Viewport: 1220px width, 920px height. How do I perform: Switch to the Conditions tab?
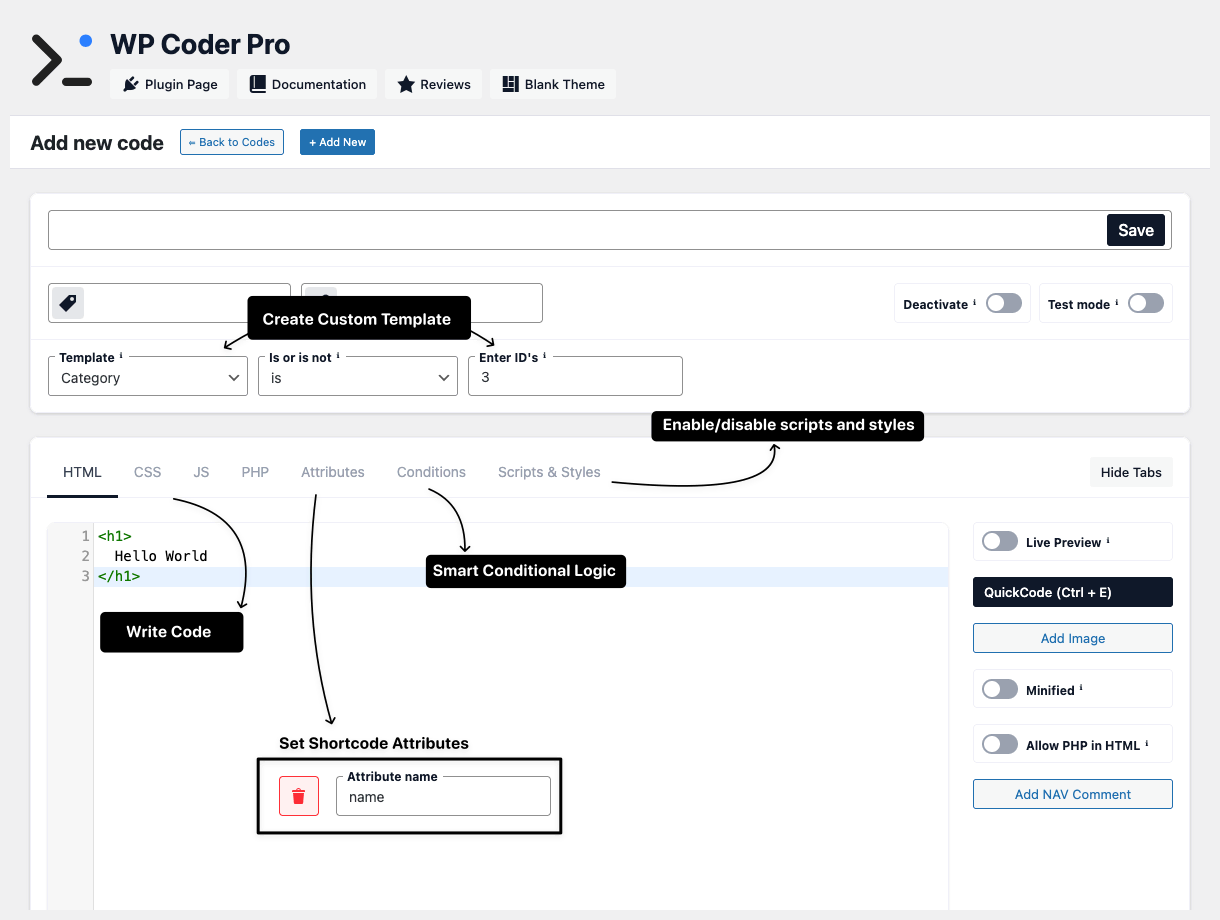[x=431, y=472]
